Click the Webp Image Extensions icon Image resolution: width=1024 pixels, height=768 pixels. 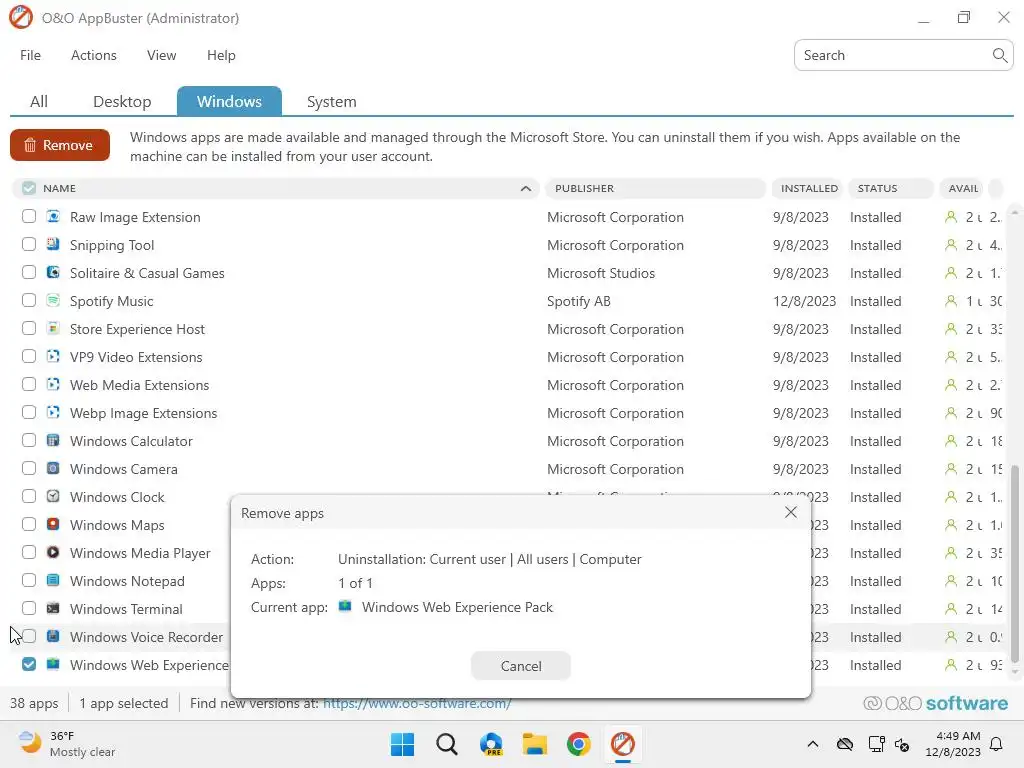click(53, 413)
